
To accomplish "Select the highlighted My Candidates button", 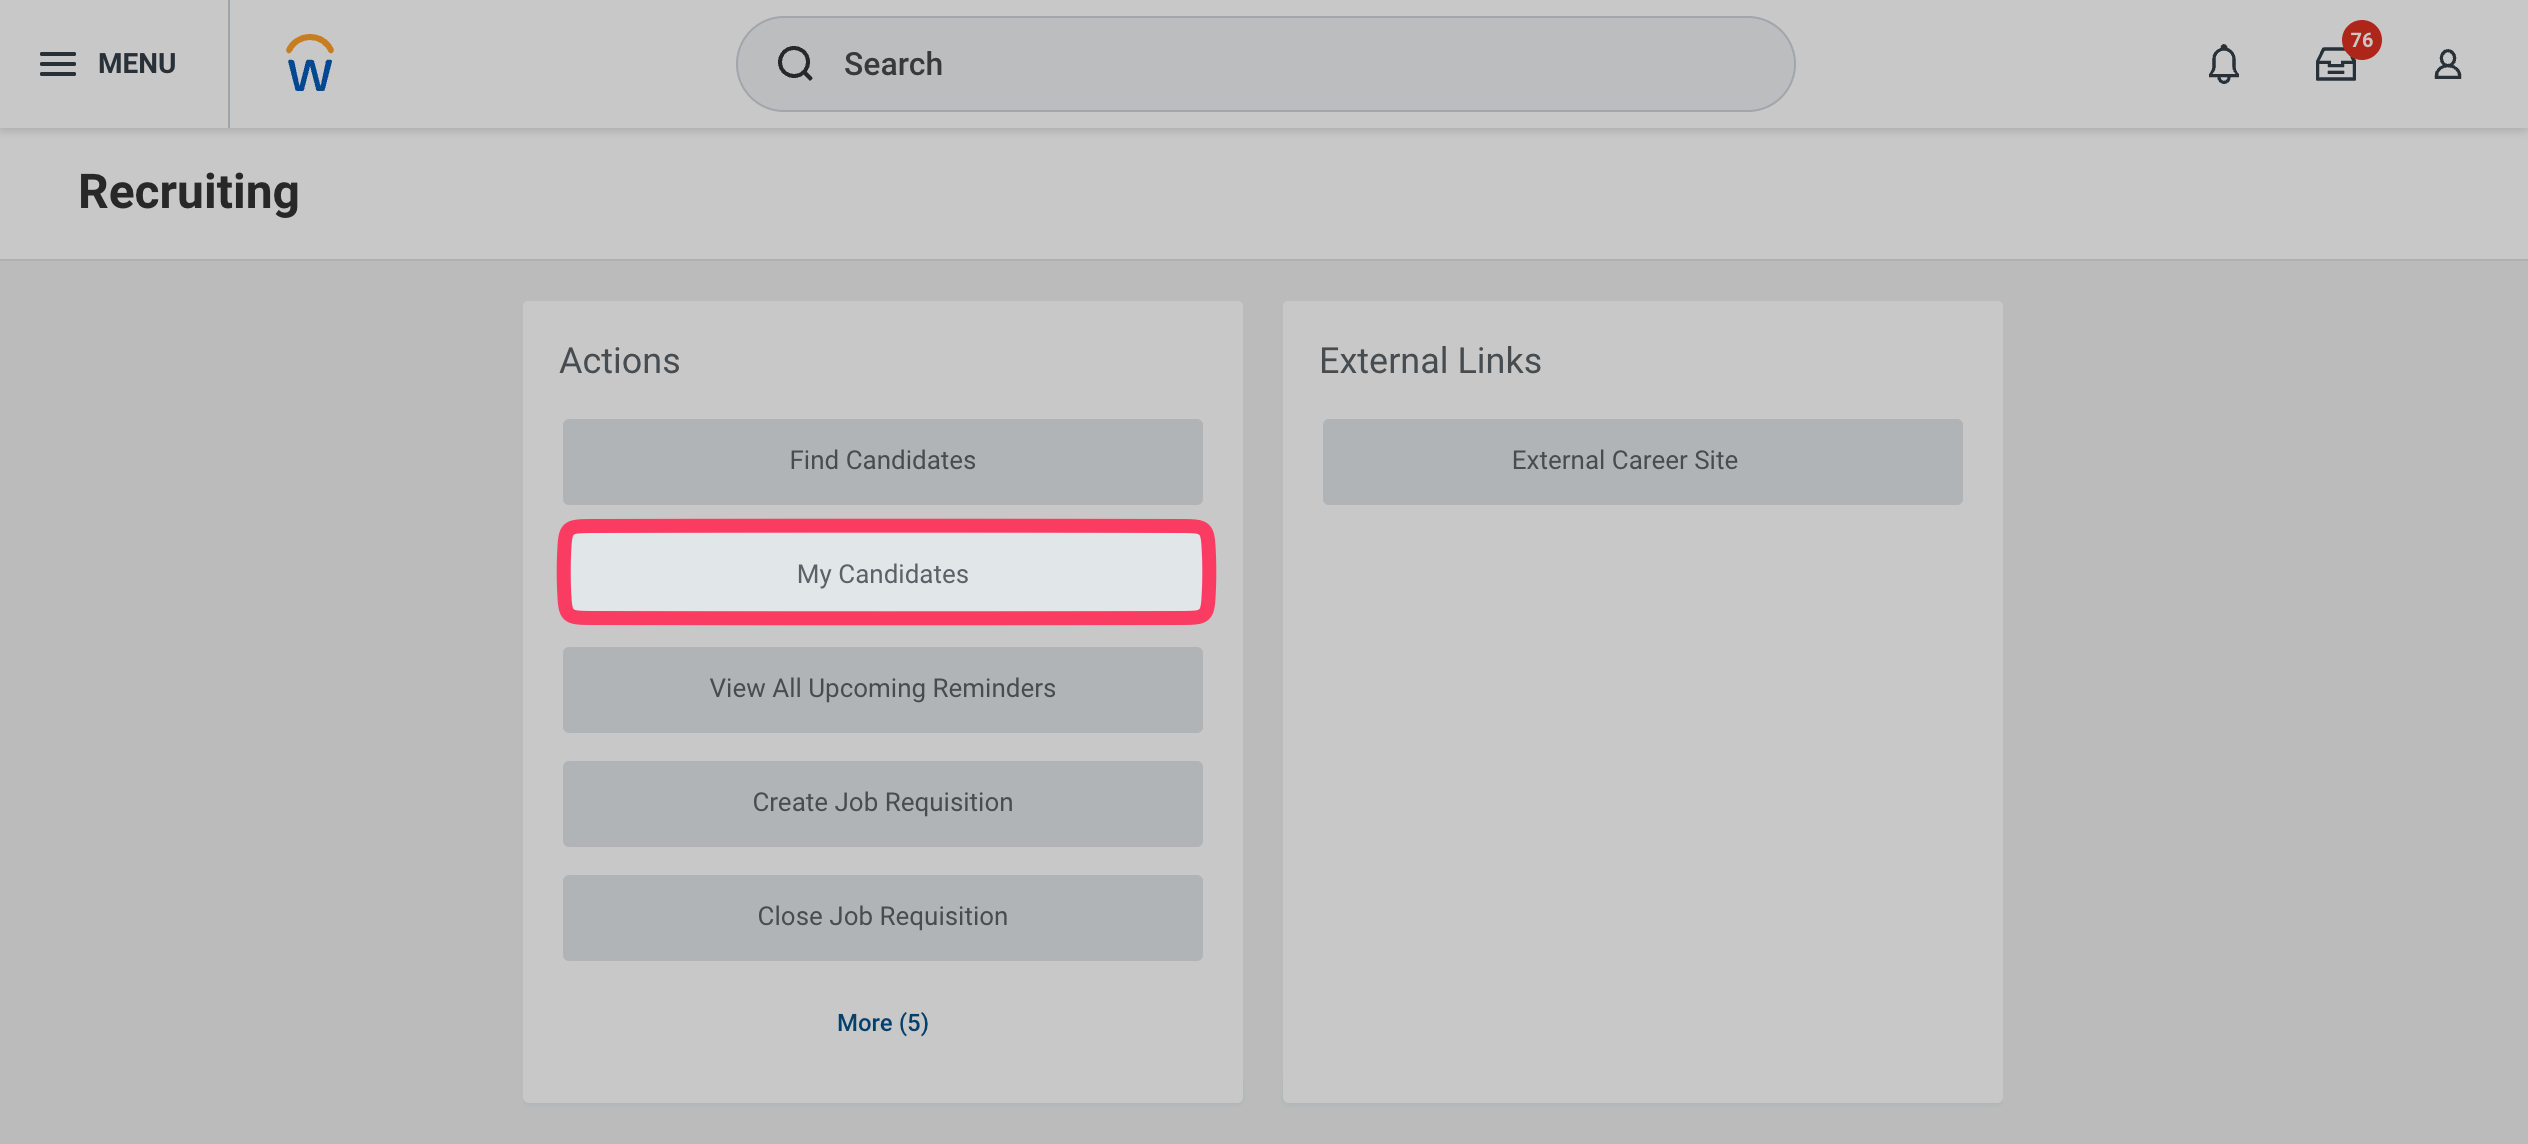I will pos(882,574).
